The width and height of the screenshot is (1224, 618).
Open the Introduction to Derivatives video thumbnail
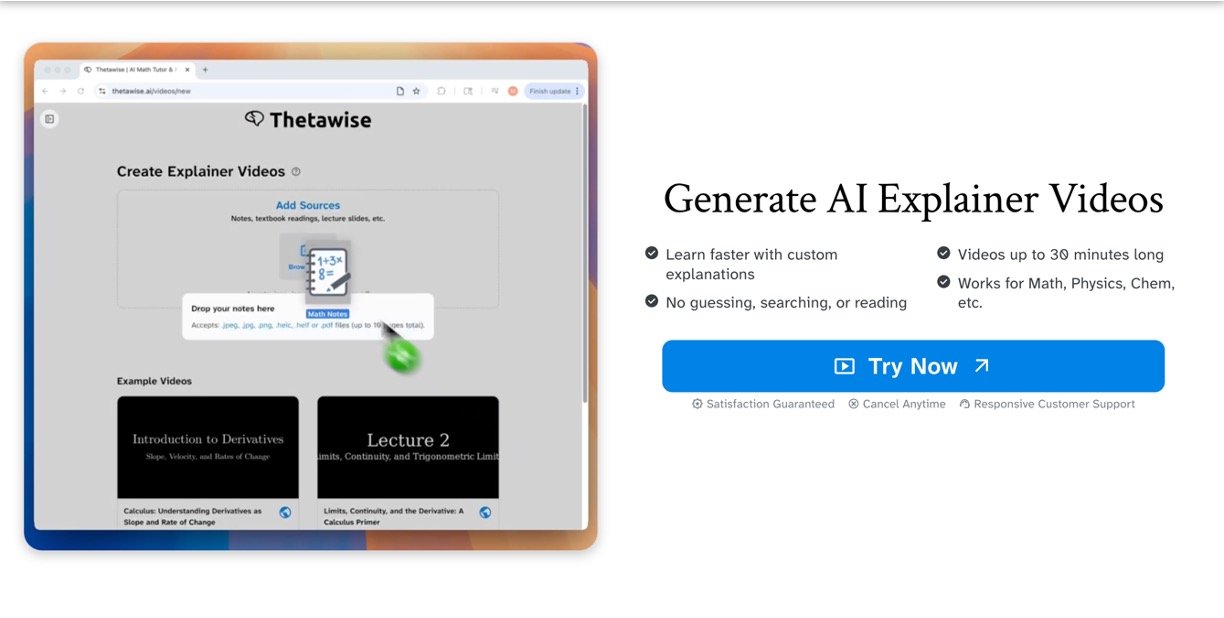click(x=208, y=447)
